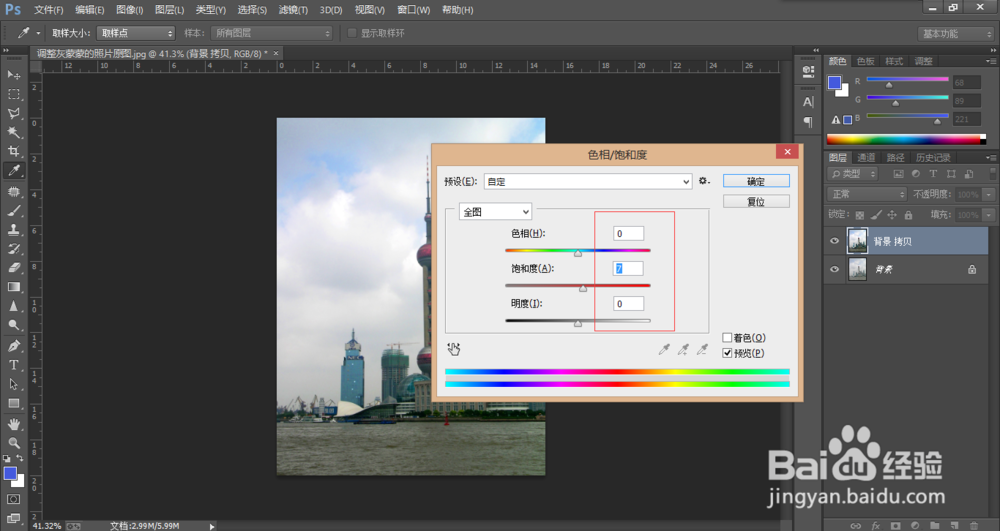Open the 填充 fill arrow
The image size is (1000, 531).
coord(989,215)
